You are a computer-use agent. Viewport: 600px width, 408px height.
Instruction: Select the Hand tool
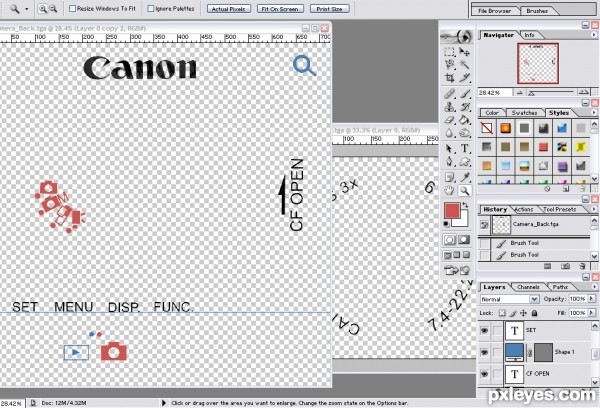450,190
